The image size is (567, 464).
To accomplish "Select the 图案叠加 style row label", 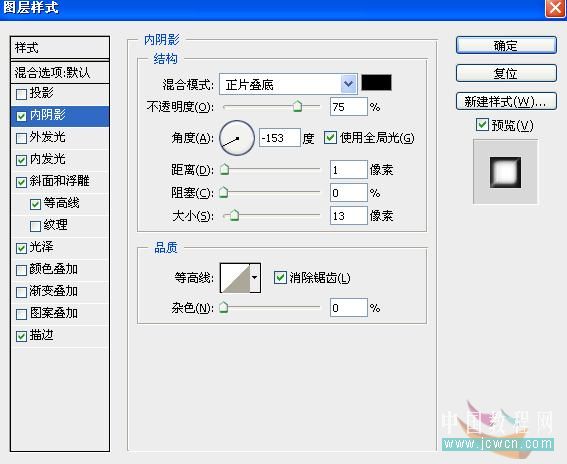I will (x=54, y=313).
